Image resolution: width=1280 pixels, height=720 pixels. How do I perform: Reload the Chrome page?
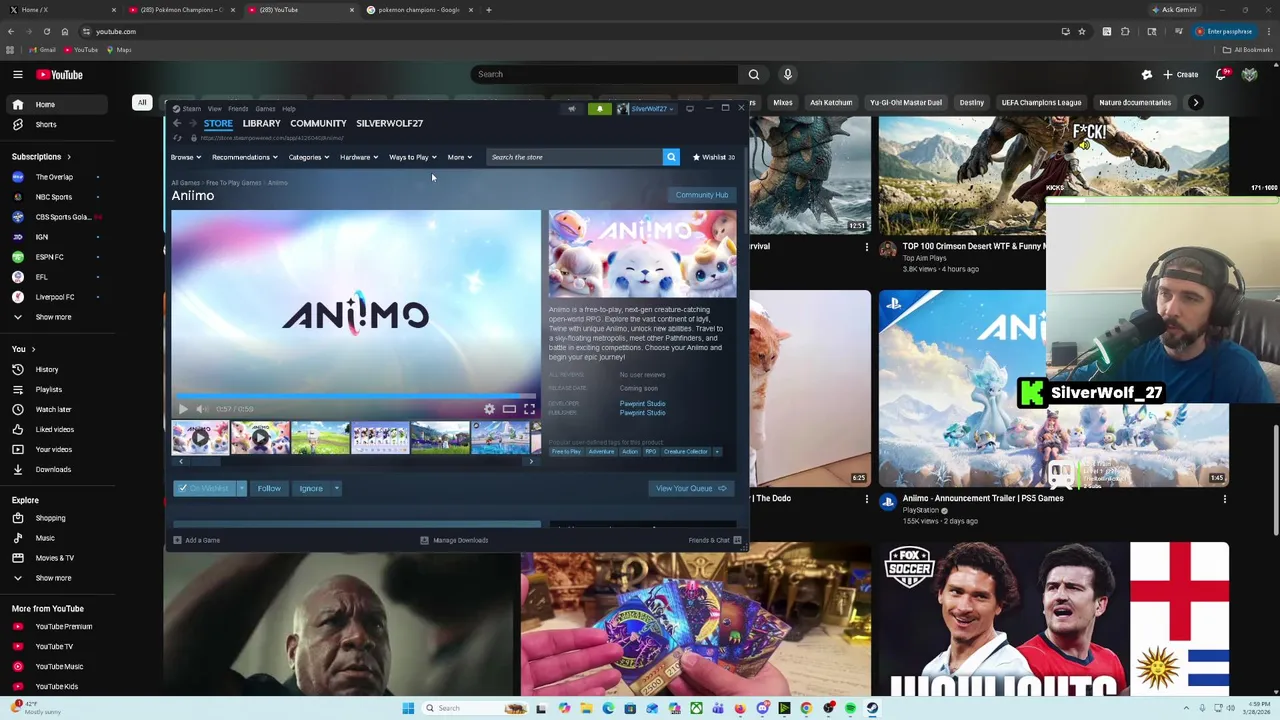pyautogui.click(x=46, y=31)
